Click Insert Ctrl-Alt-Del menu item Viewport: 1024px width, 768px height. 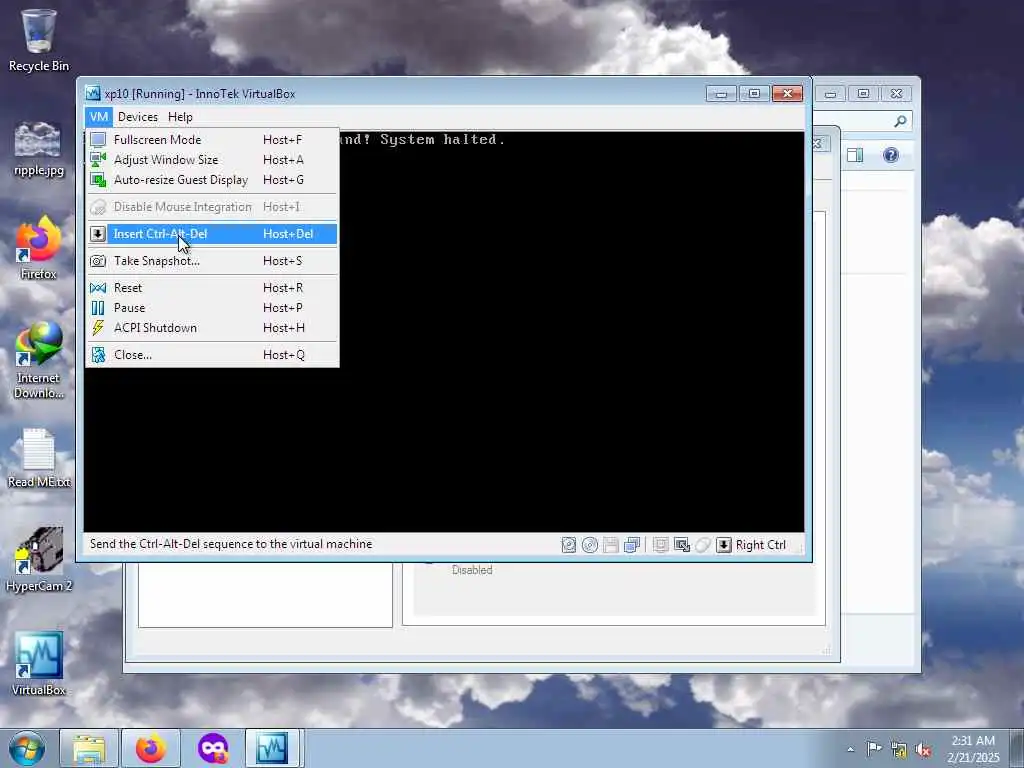(x=212, y=234)
